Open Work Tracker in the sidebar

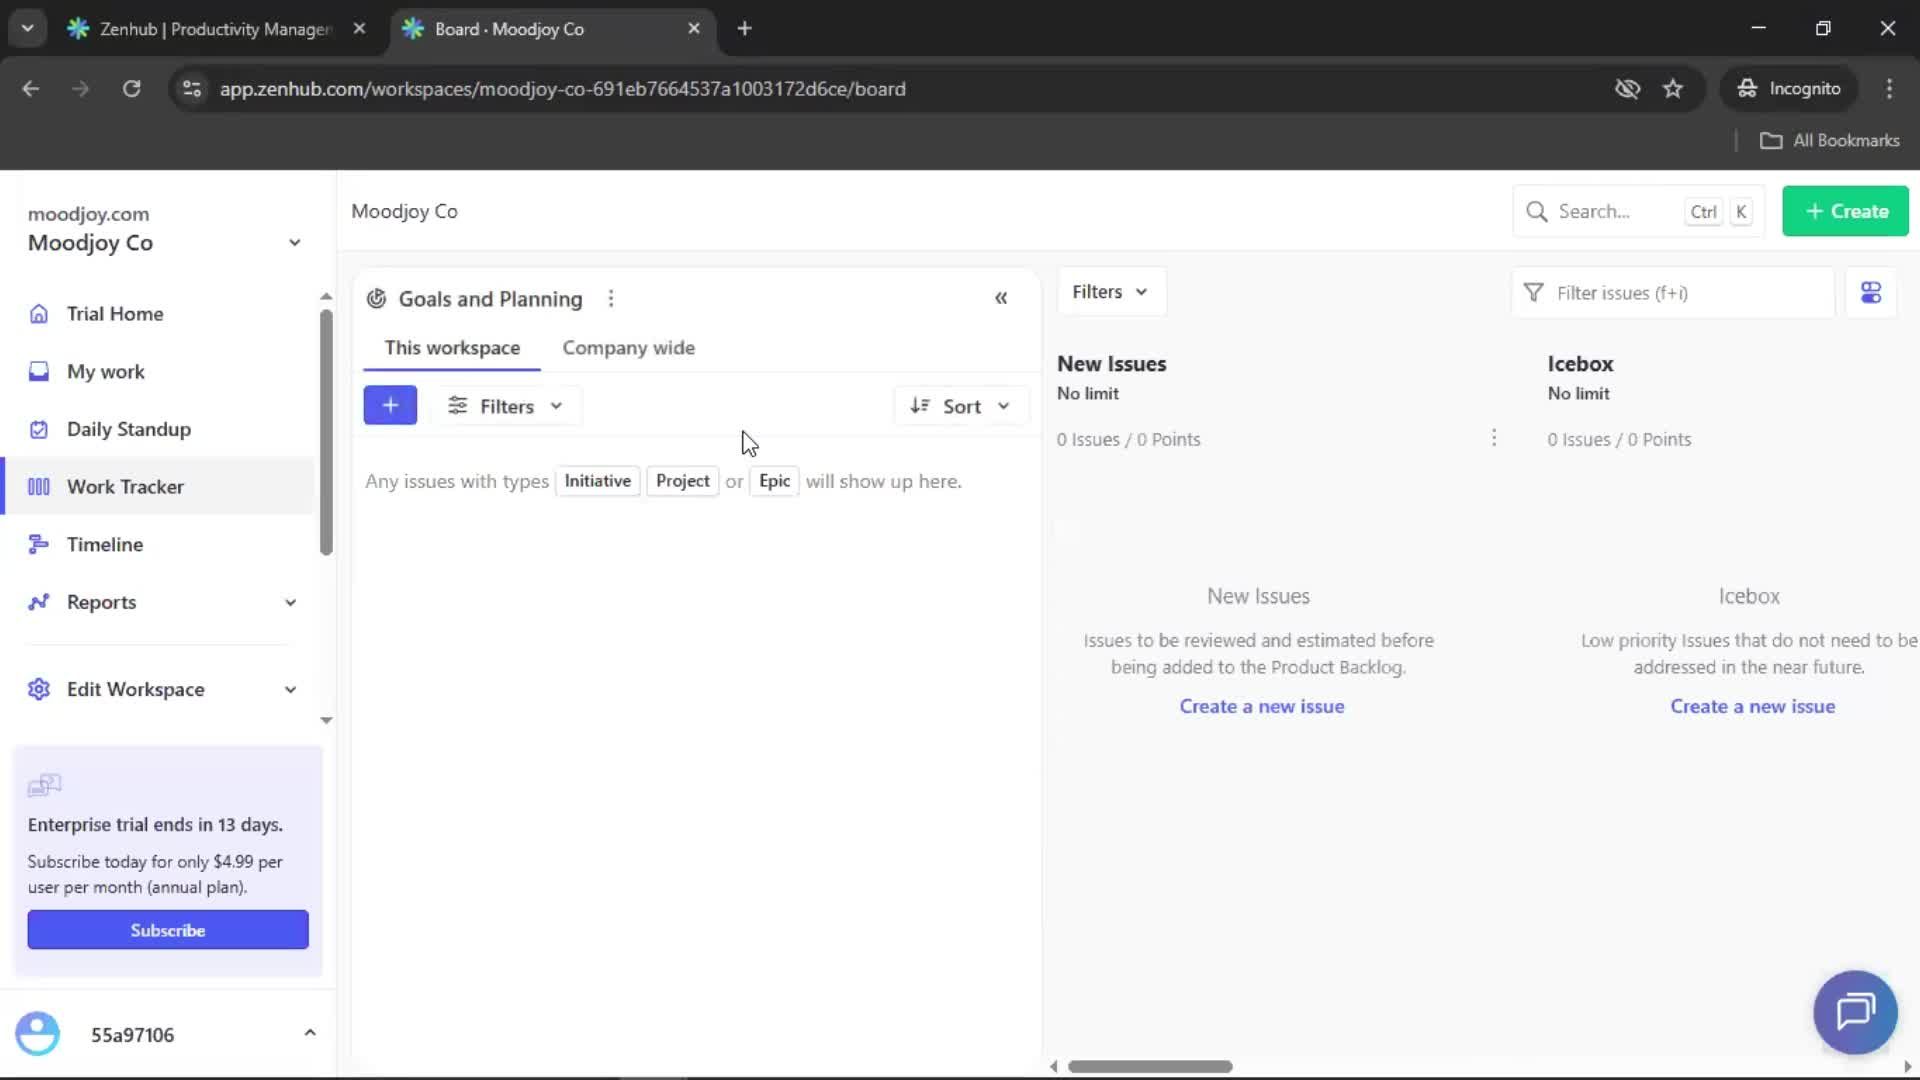pos(123,486)
